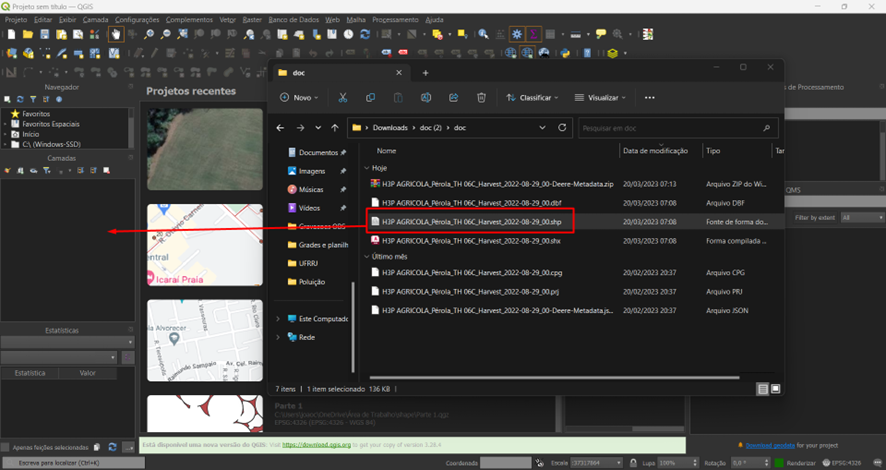
Task: Open the download.qgis.org link
Action: pos(316,445)
